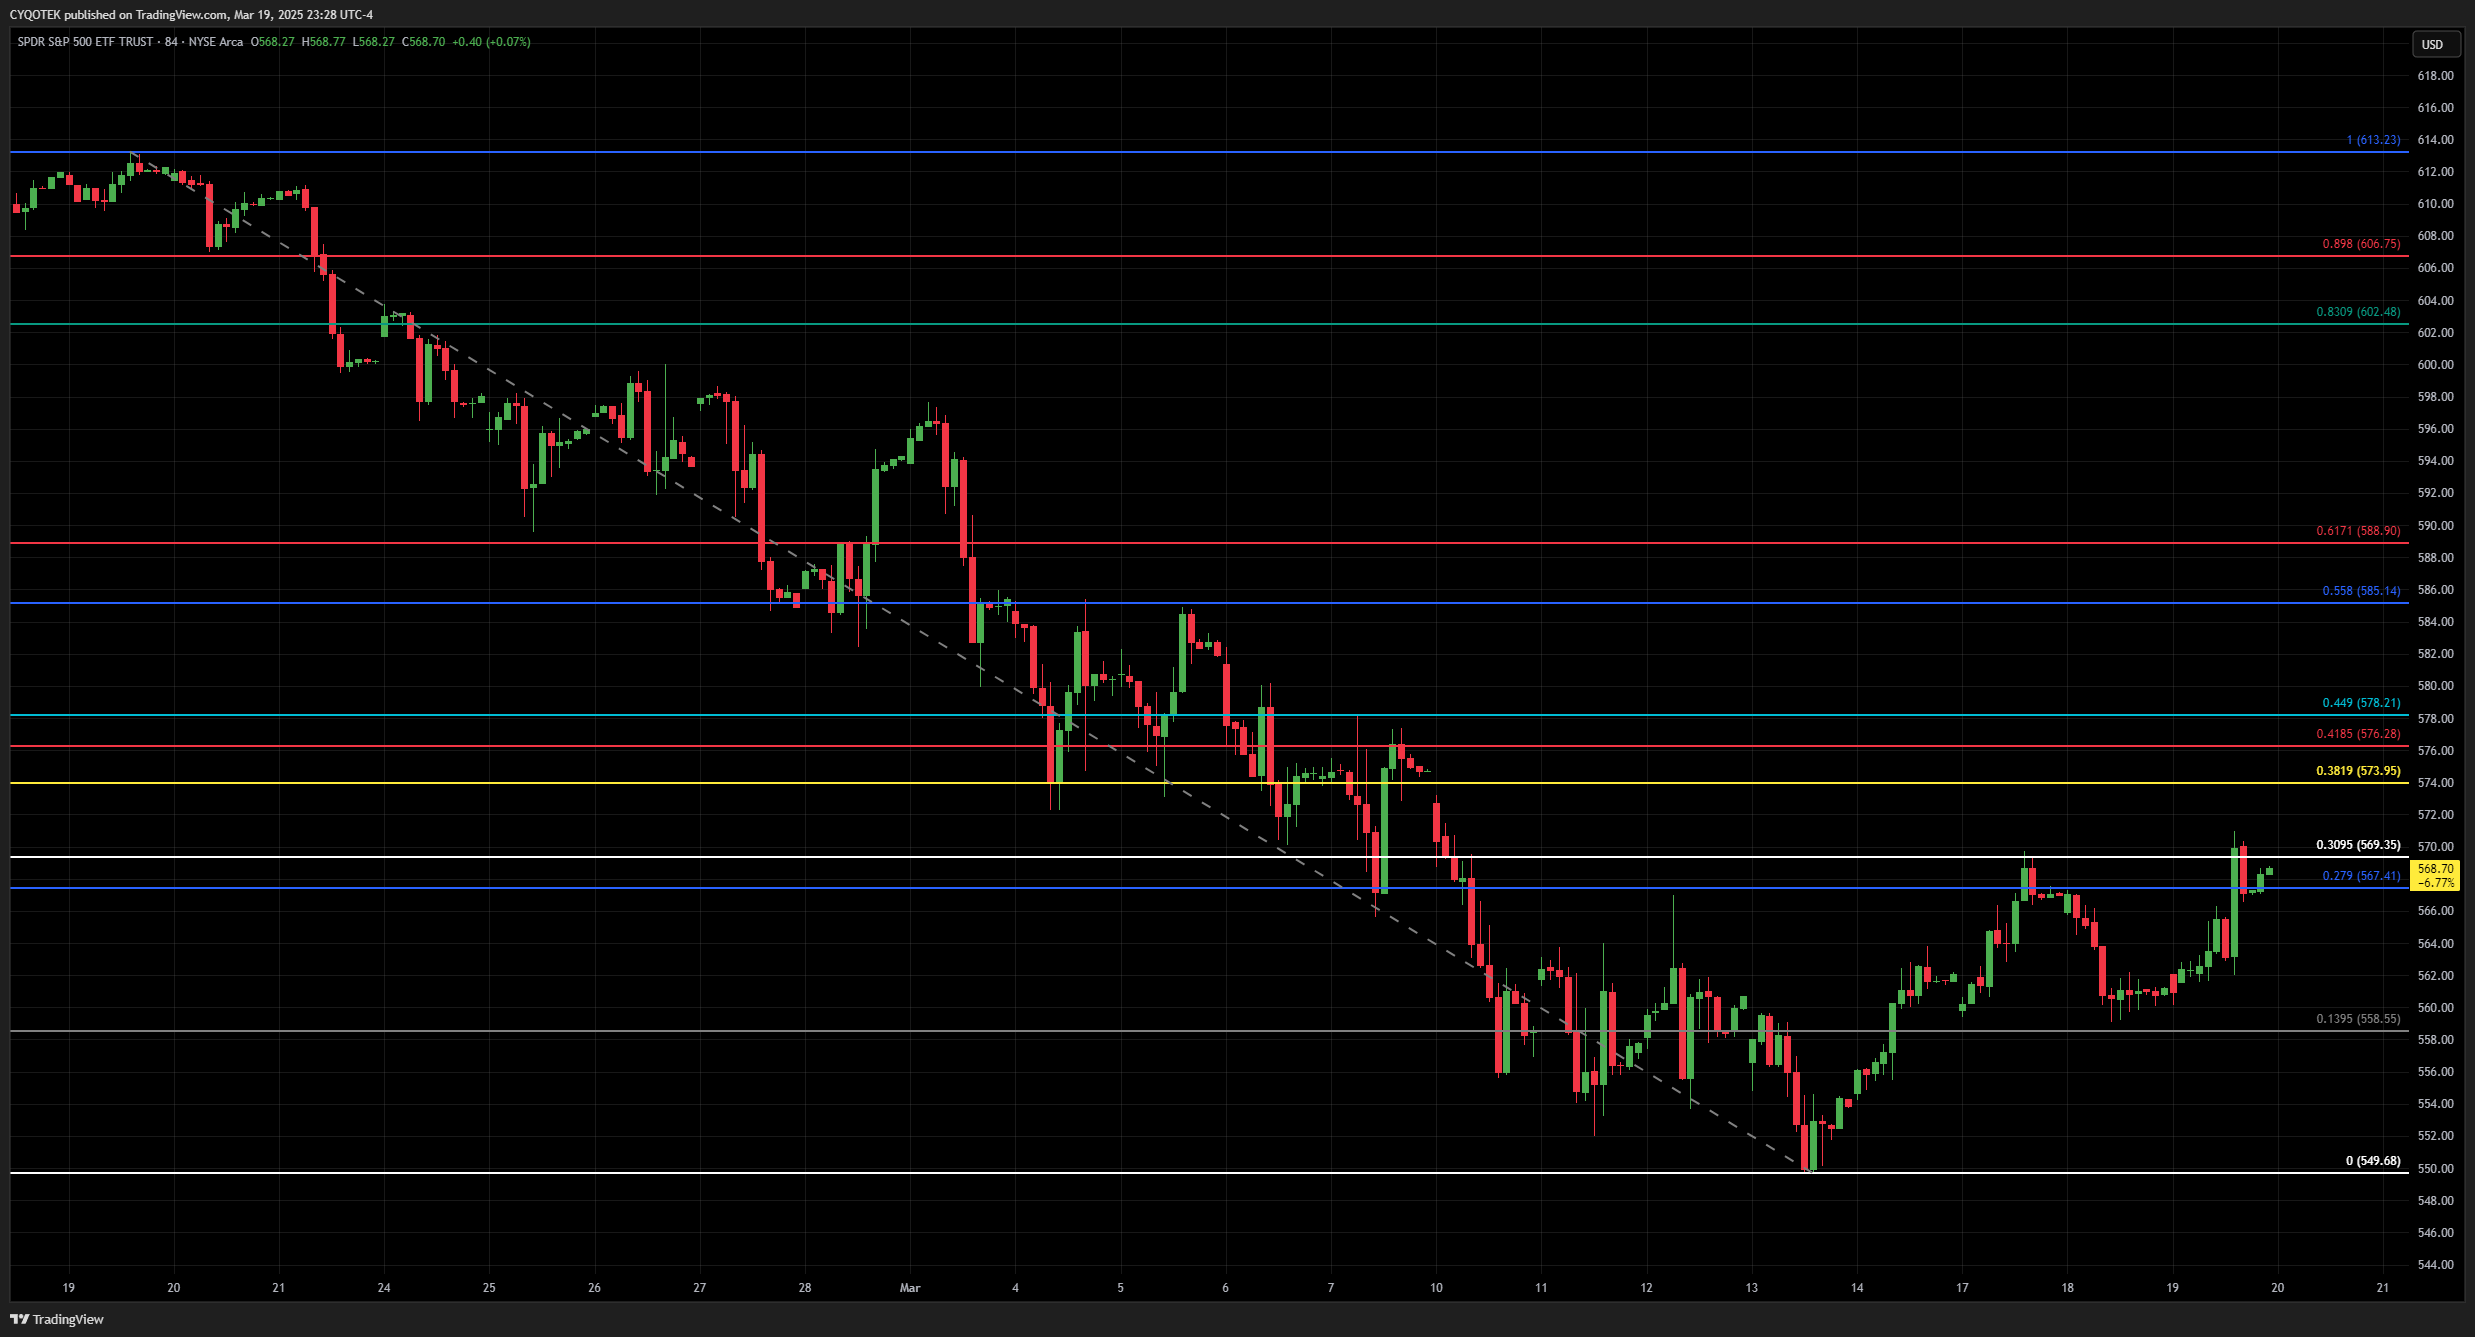Image resolution: width=2475 pixels, height=1337 pixels.
Task: Click the Fibonacci label 0.558 (585.14)
Action: tap(2361, 591)
